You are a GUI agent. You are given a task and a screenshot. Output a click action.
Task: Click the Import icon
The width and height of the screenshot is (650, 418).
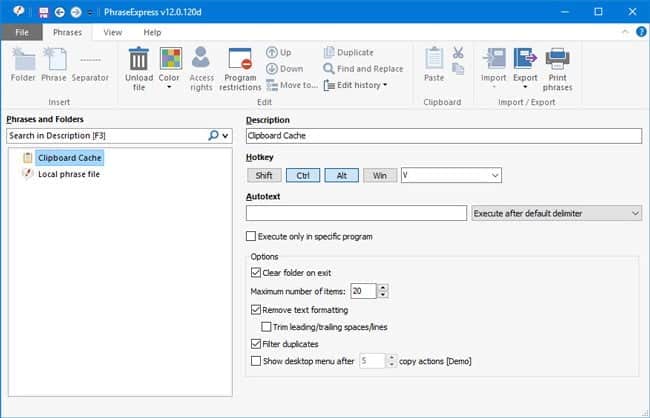494,58
